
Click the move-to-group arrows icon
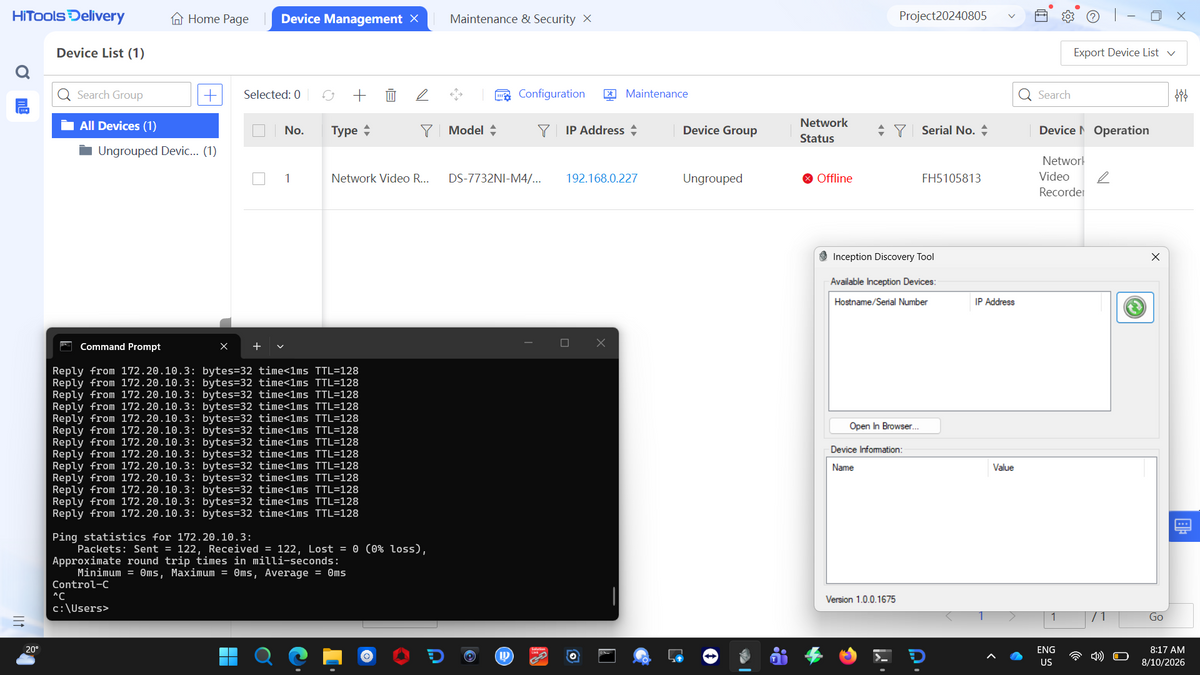point(456,95)
